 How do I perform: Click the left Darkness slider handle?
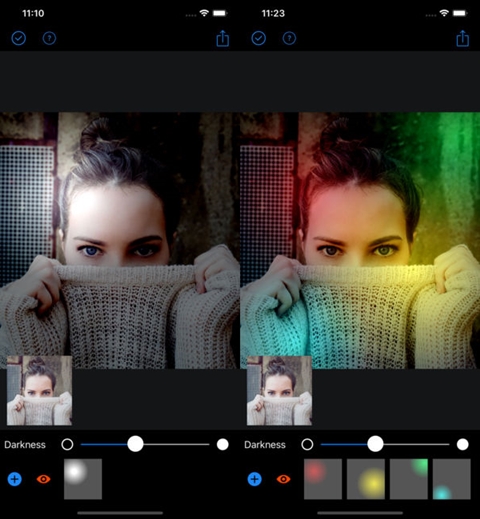(x=135, y=444)
